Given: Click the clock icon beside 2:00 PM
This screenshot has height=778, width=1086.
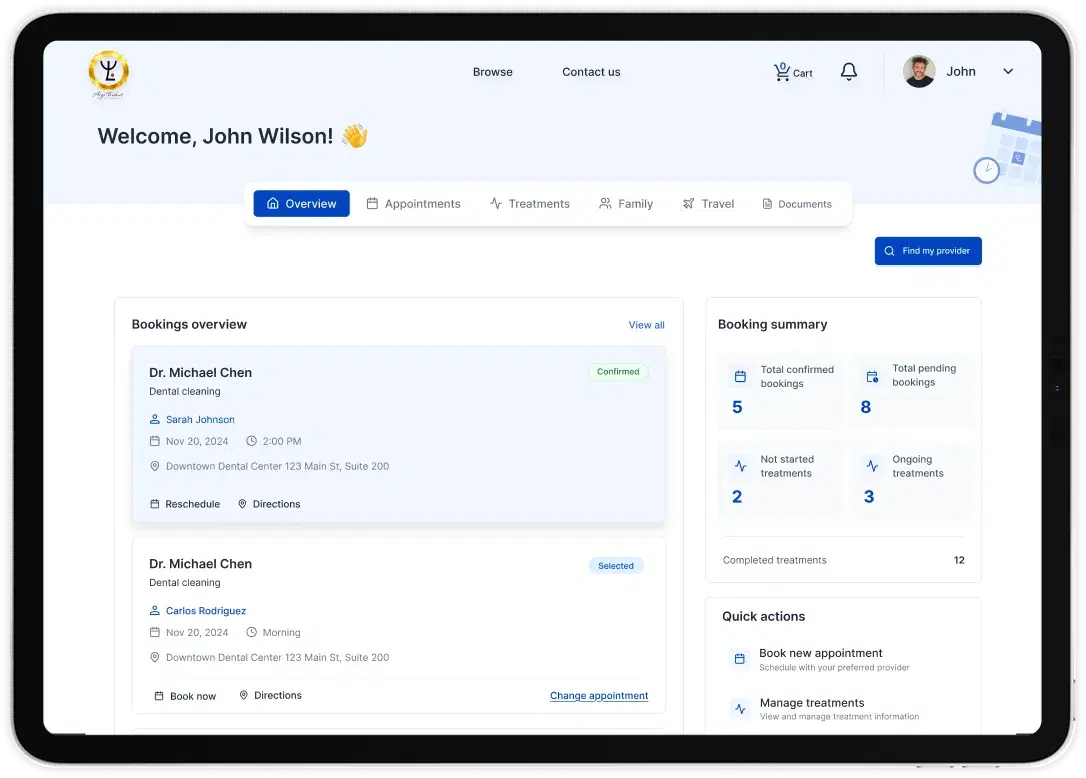Looking at the screenshot, I should coord(251,441).
